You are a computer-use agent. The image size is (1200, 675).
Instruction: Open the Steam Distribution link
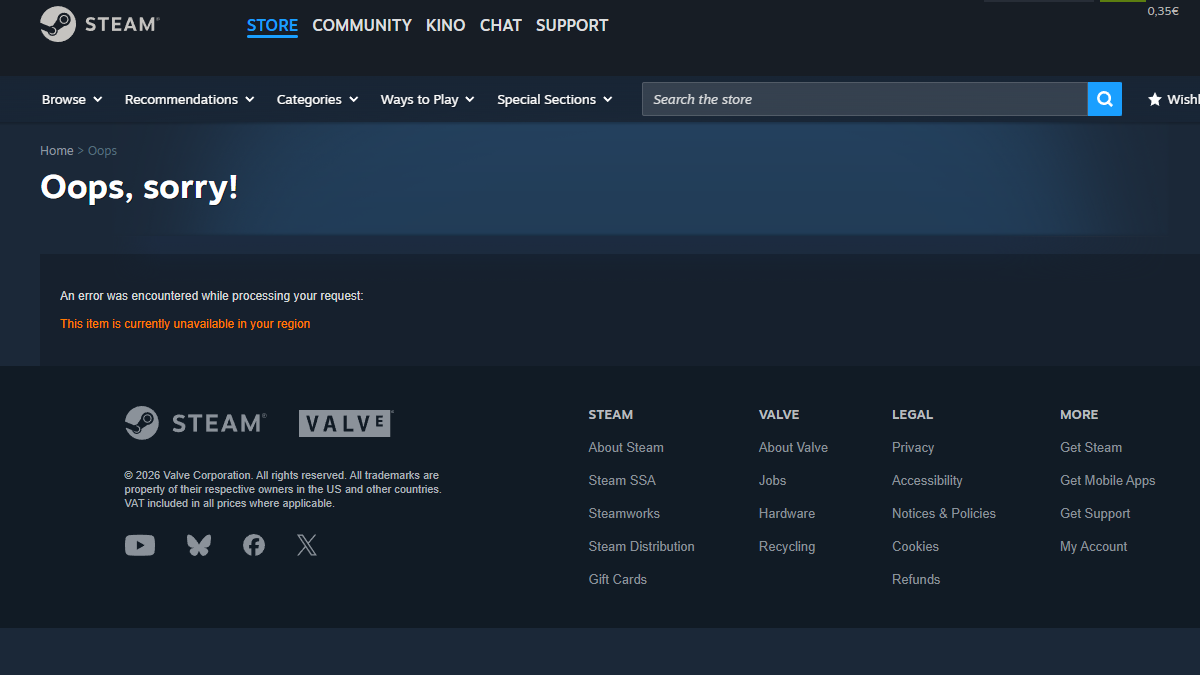[x=641, y=546]
